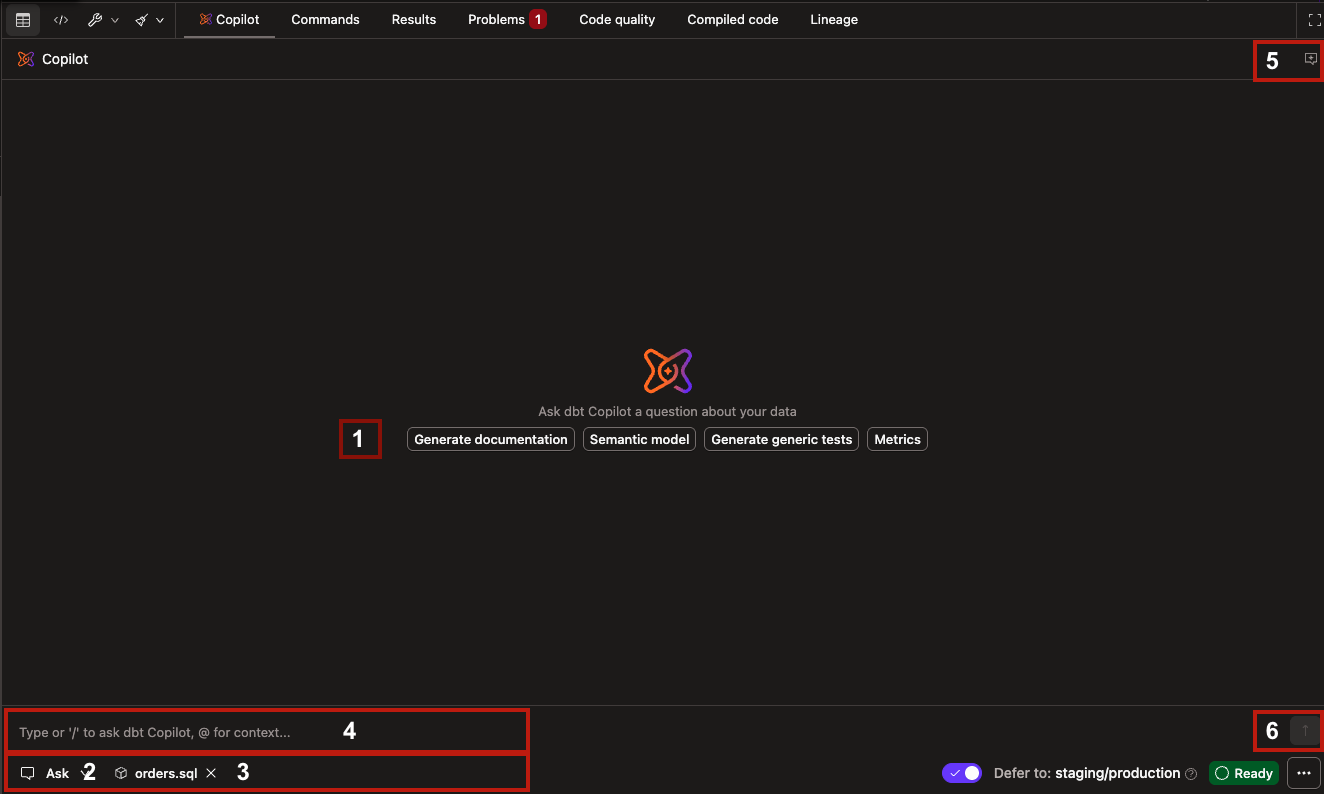
Task: Toggle the Defer to staging/production switch
Action: (x=961, y=772)
